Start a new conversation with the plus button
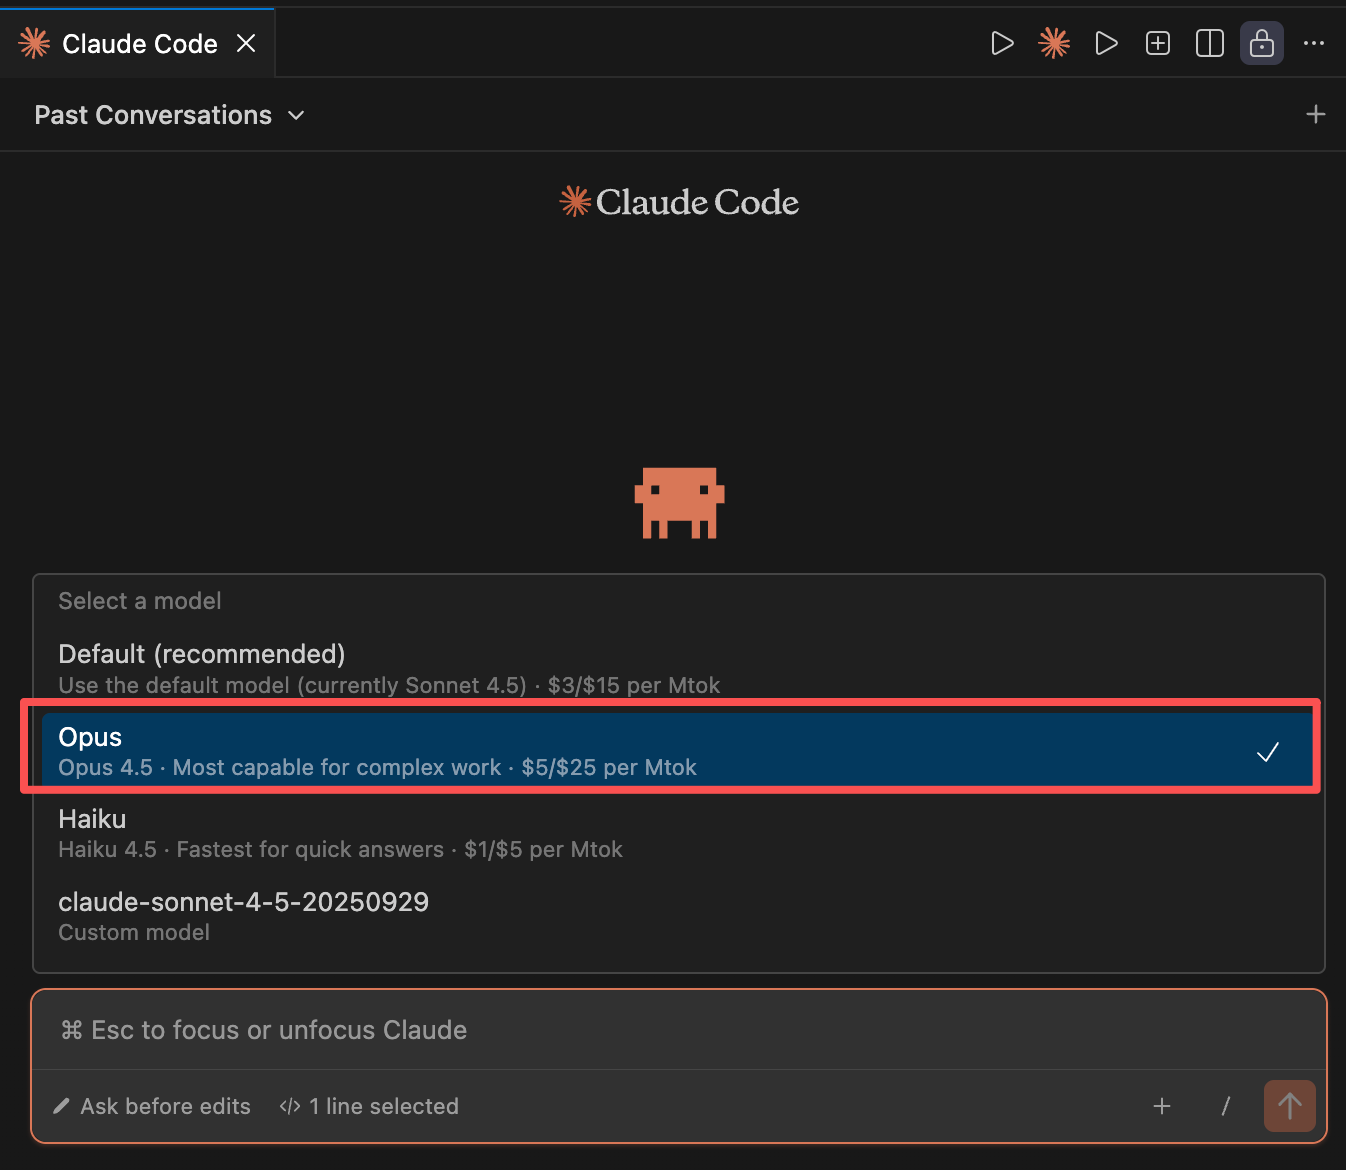 (1315, 114)
